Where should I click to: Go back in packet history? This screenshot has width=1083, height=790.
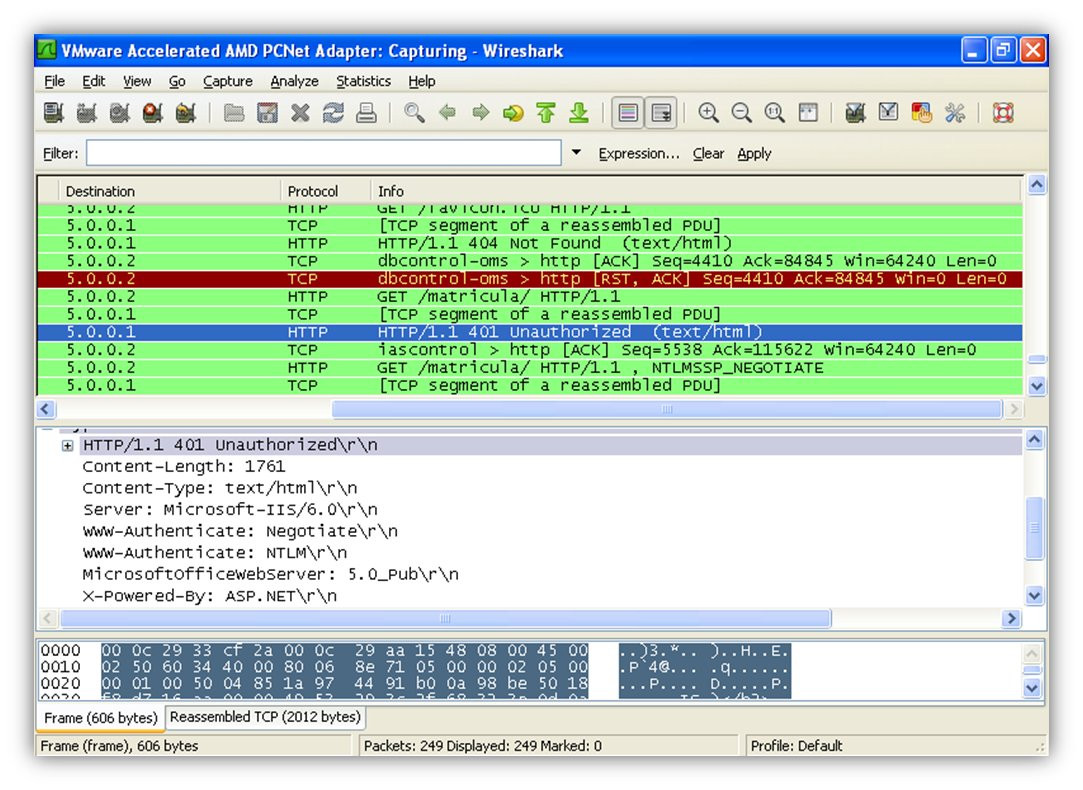coord(448,113)
